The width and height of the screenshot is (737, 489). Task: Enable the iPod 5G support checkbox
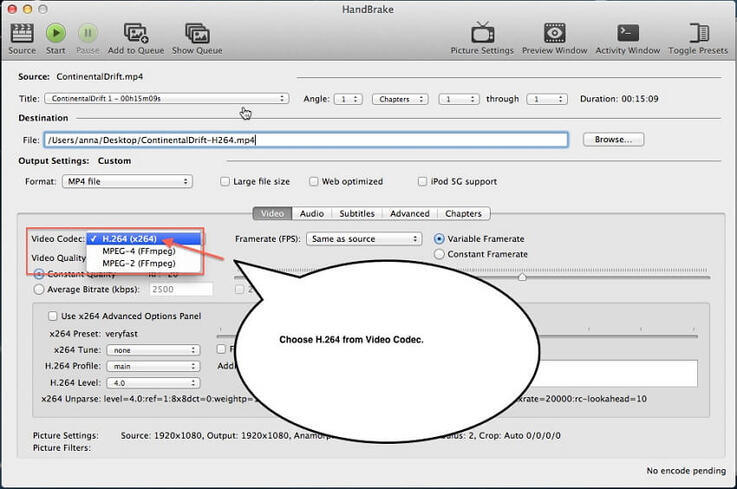tap(423, 181)
